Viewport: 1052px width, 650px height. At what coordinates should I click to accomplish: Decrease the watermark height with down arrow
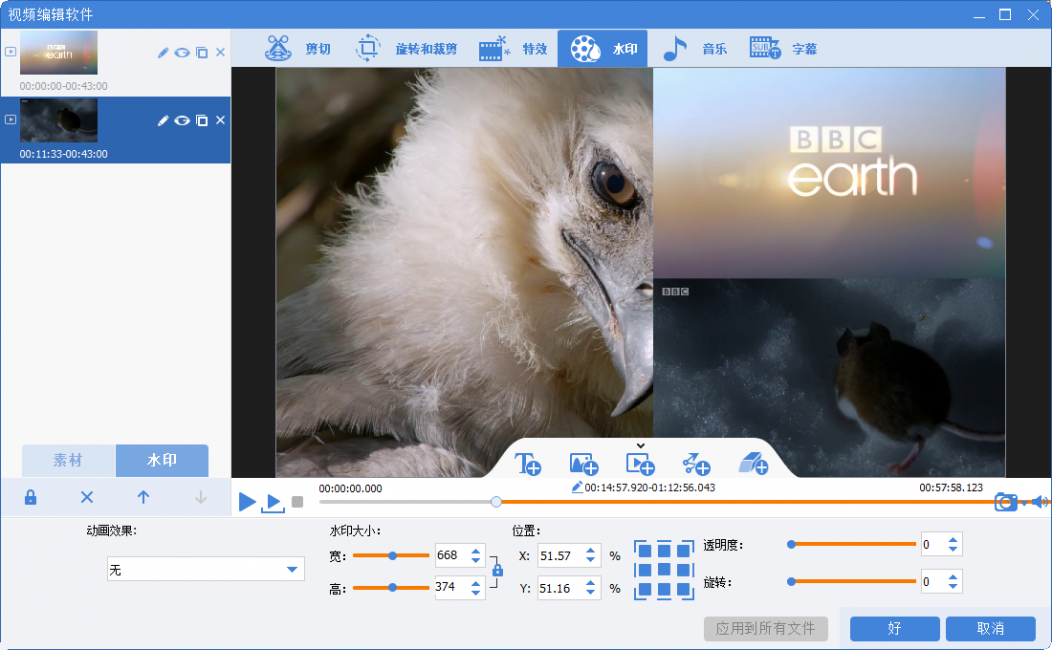pos(476,593)
